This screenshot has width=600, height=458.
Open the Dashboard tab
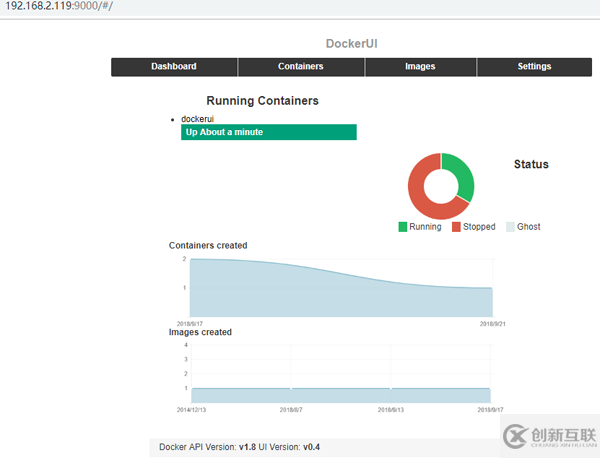pyautogui.click(x=174, y=67)
